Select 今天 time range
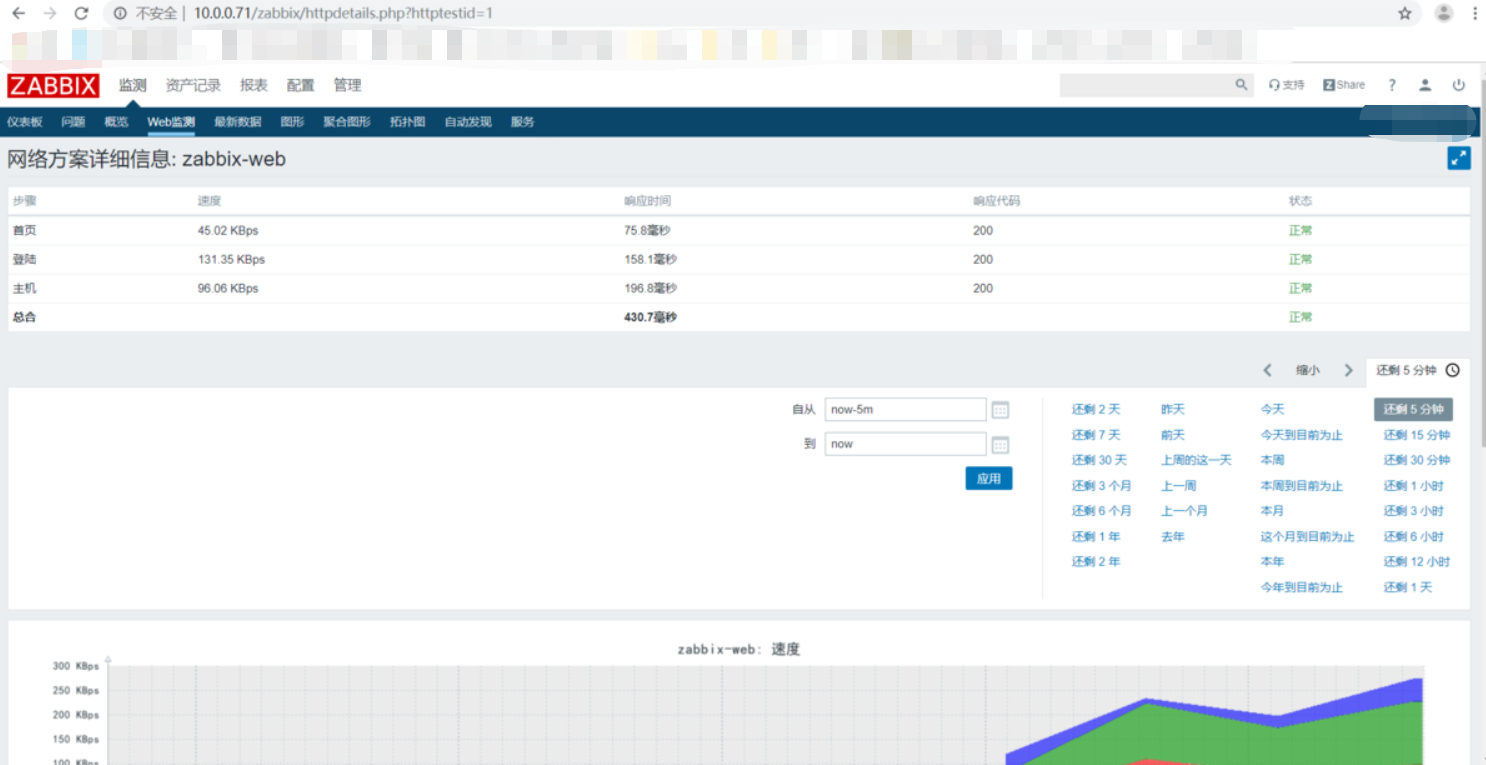The image size is (1486, 765). coord(1272,410)
